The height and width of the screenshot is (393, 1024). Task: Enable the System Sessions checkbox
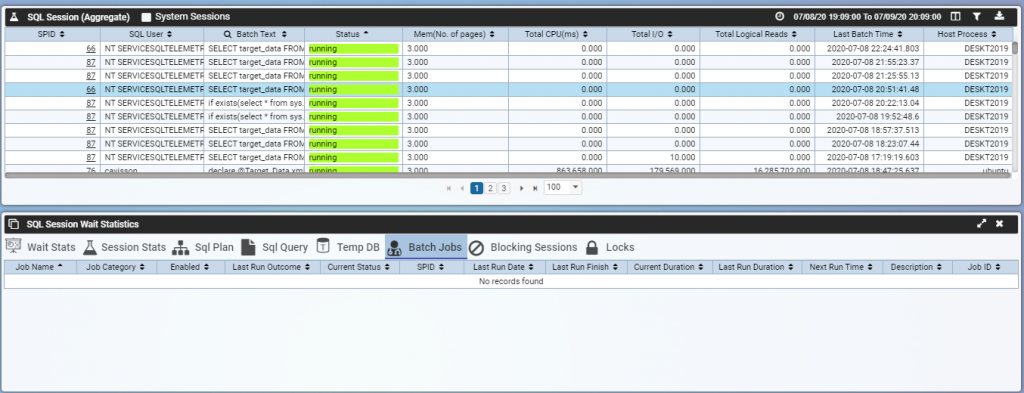146,16
